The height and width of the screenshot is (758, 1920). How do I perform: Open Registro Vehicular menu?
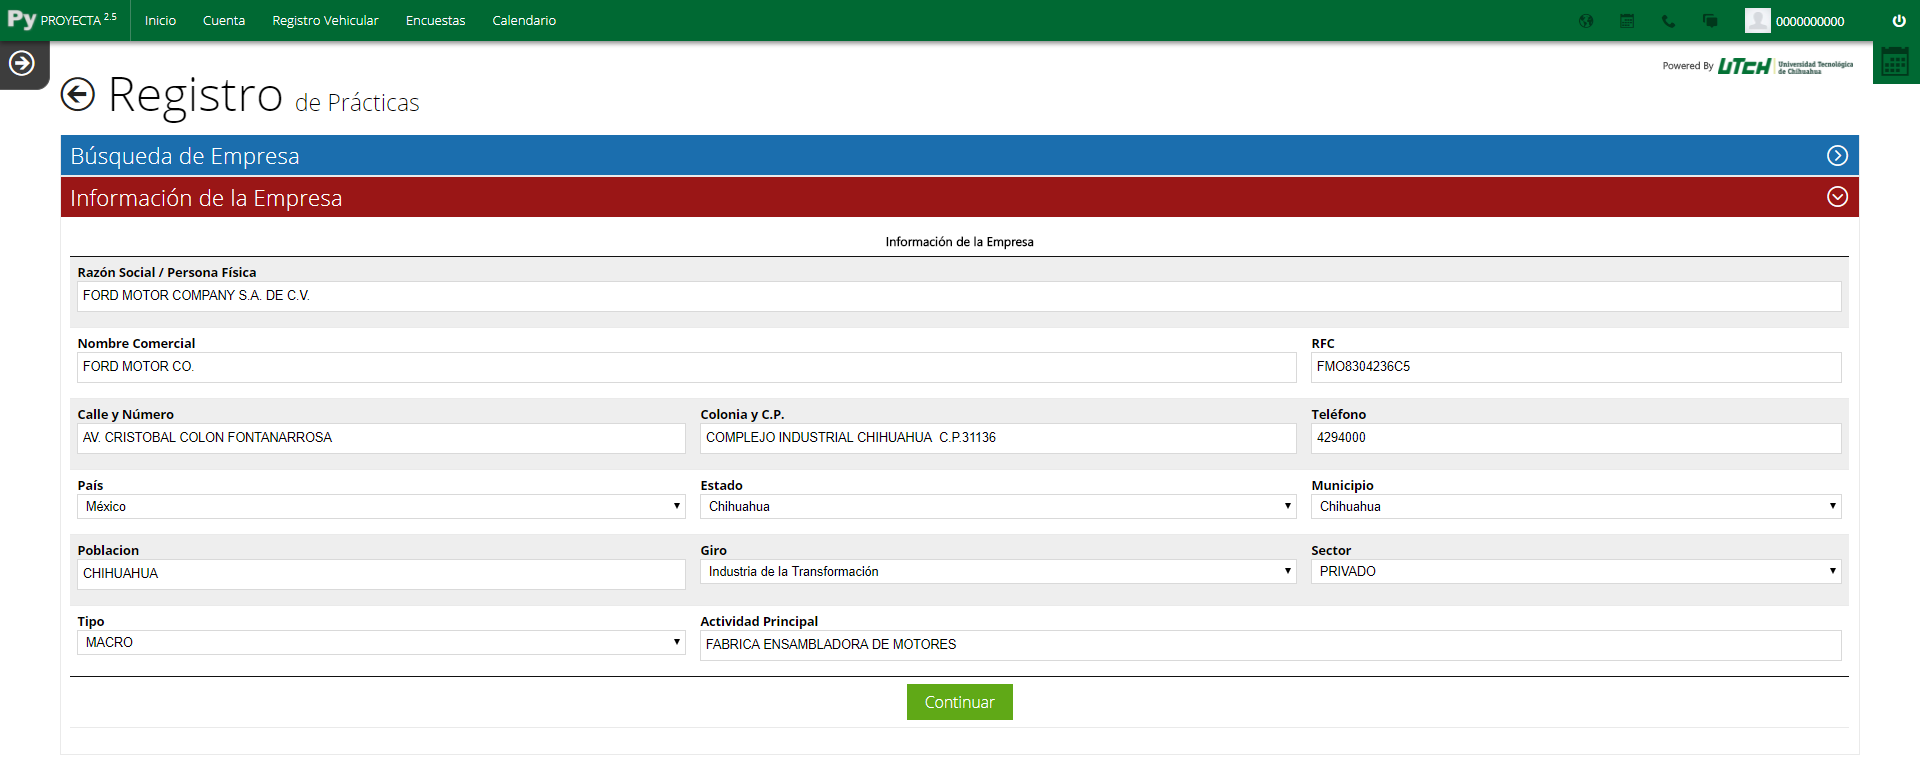(x=325, y=21)
